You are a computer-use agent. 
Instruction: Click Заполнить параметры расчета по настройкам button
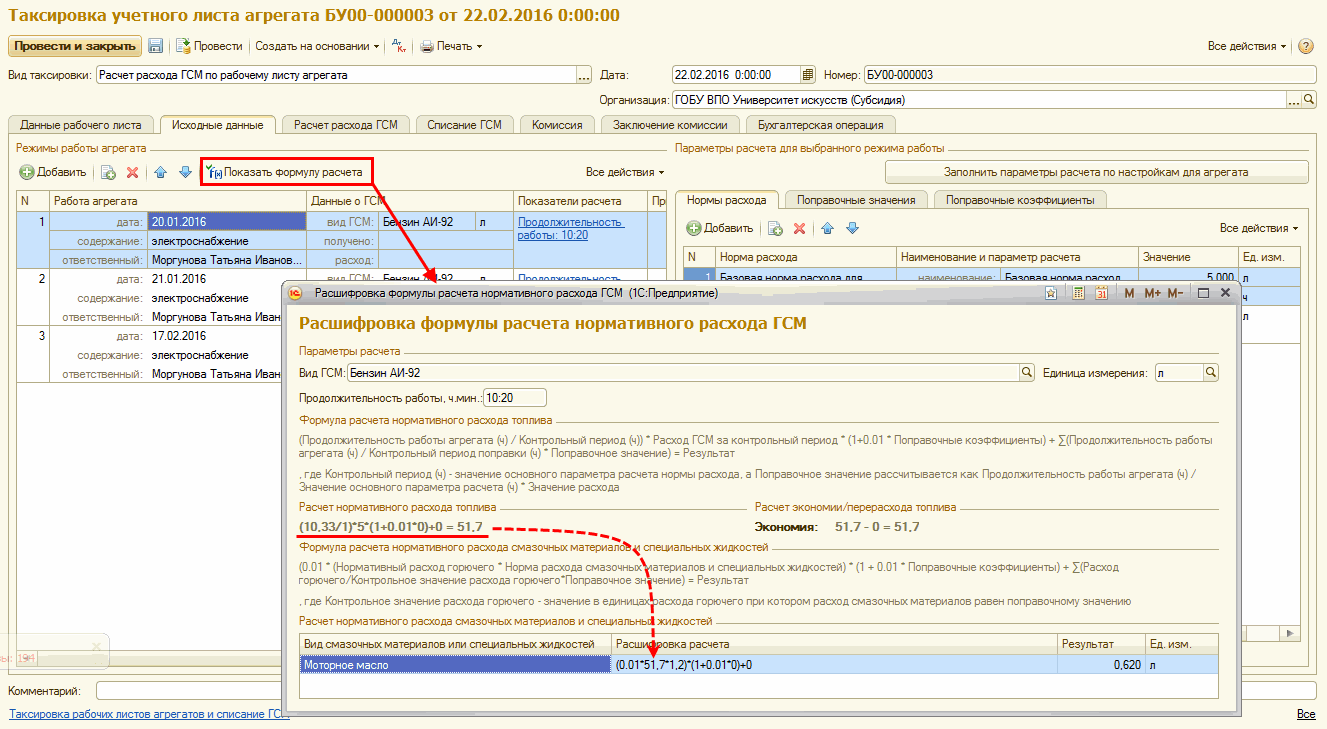pyautogui.click(x=1096, y=172)
